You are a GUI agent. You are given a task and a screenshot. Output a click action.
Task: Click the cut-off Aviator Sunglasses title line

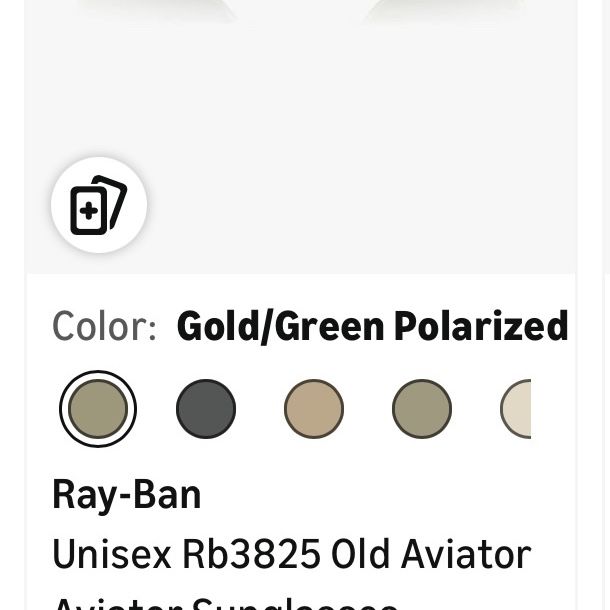coord(225,603)
